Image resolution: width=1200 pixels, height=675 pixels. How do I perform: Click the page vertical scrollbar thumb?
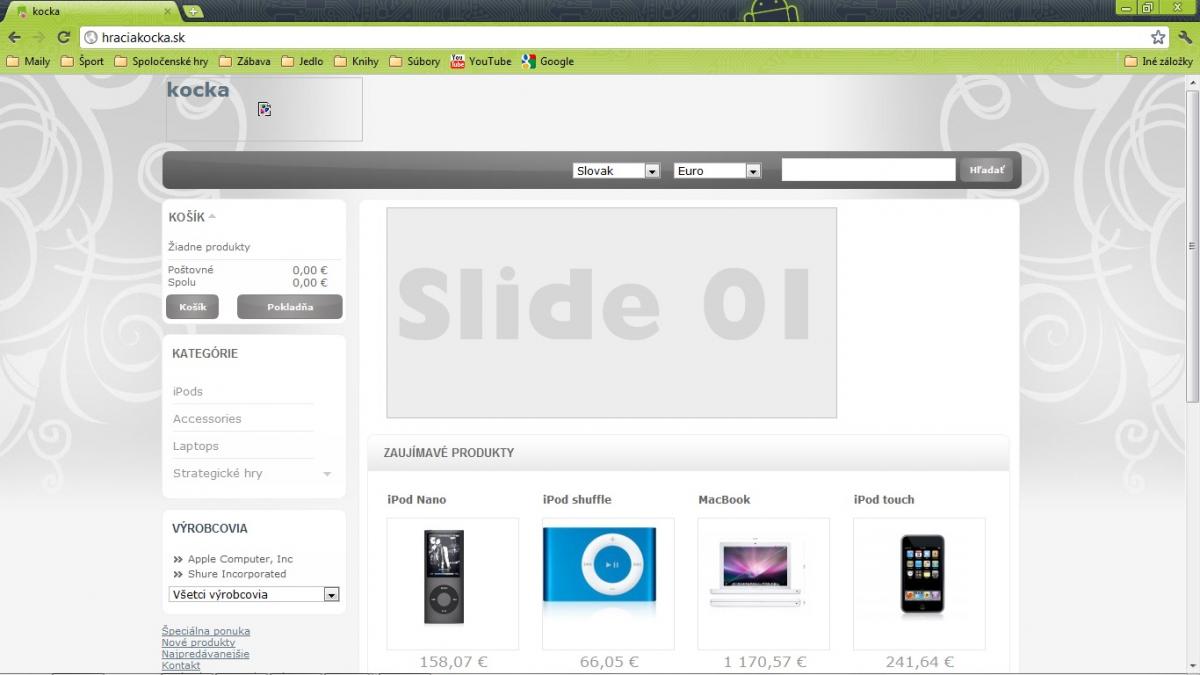tap(1192, 246)
